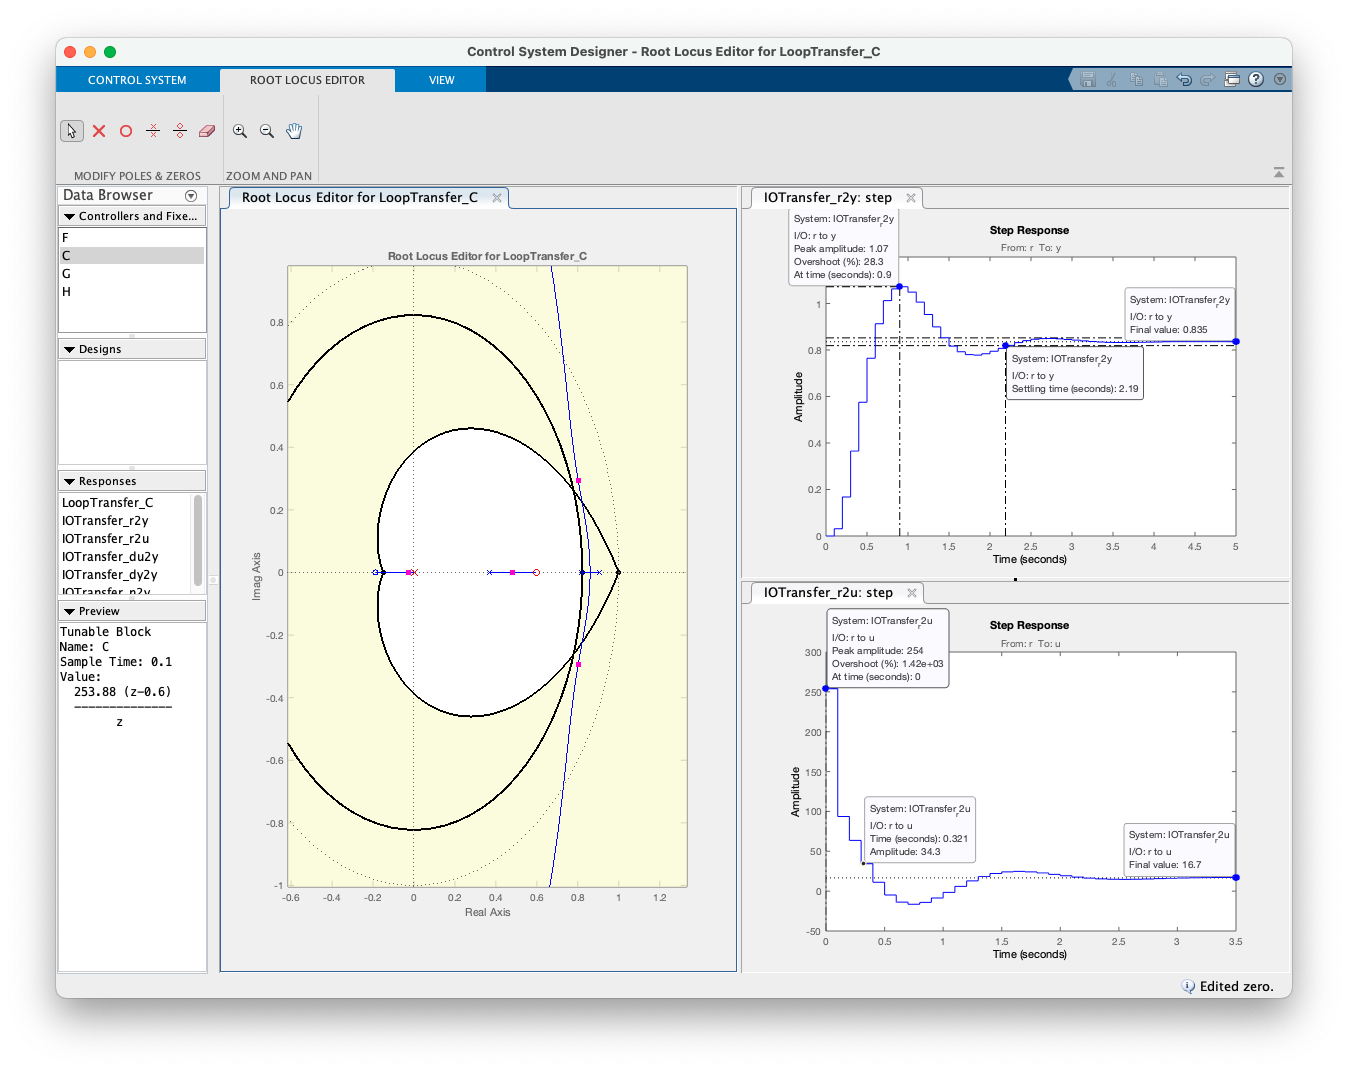Click the '253.88 (z-0.6)' value text
The image size is (1348, 1072).
[122, 692]
